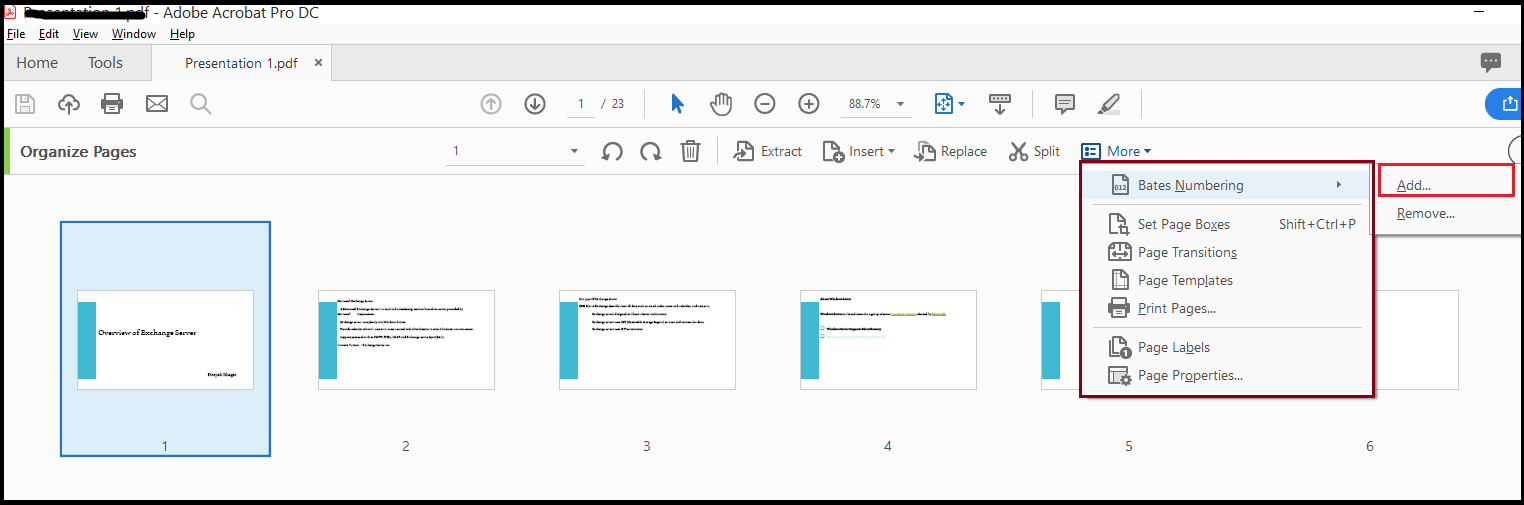Open the Edit menu
1524x505 pixels.
49,34
